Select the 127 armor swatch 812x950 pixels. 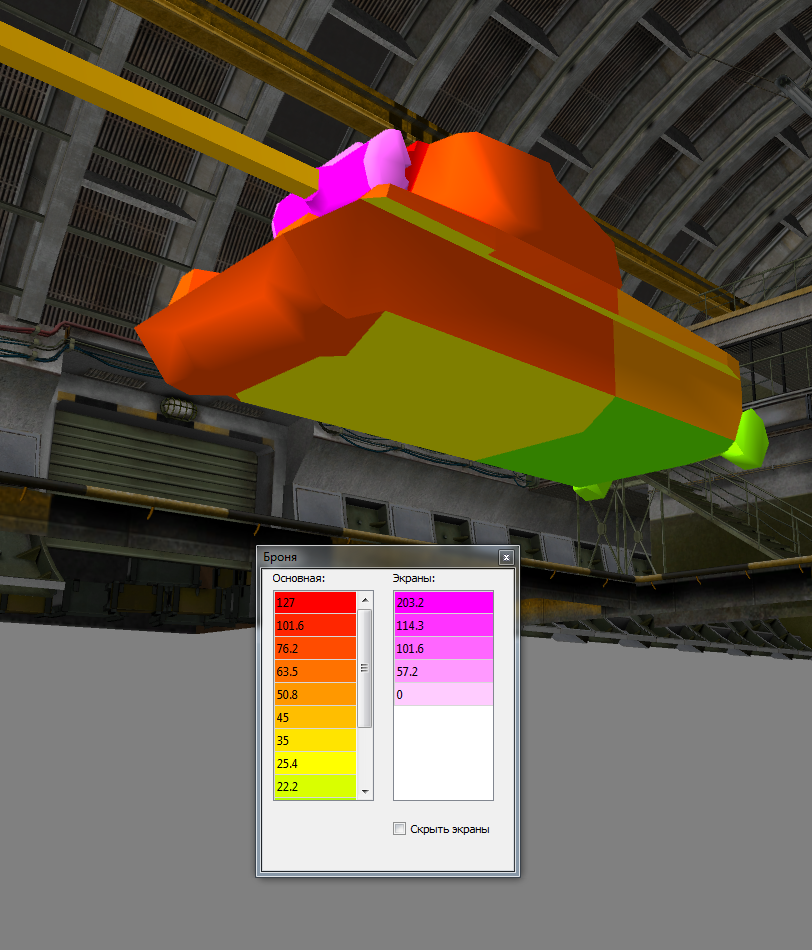(315, 602)
